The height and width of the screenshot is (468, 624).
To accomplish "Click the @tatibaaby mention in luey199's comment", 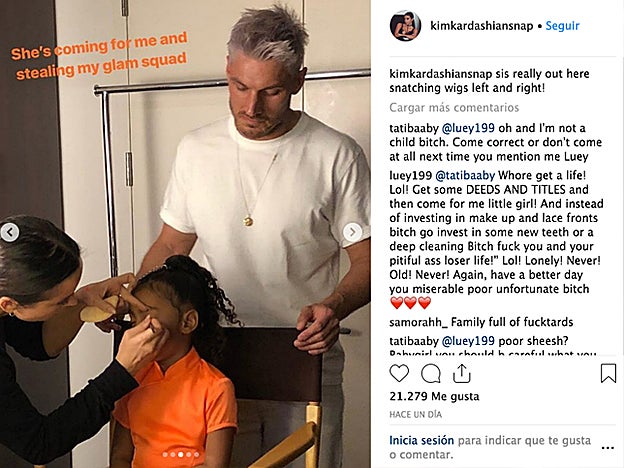I will point(465,176).
